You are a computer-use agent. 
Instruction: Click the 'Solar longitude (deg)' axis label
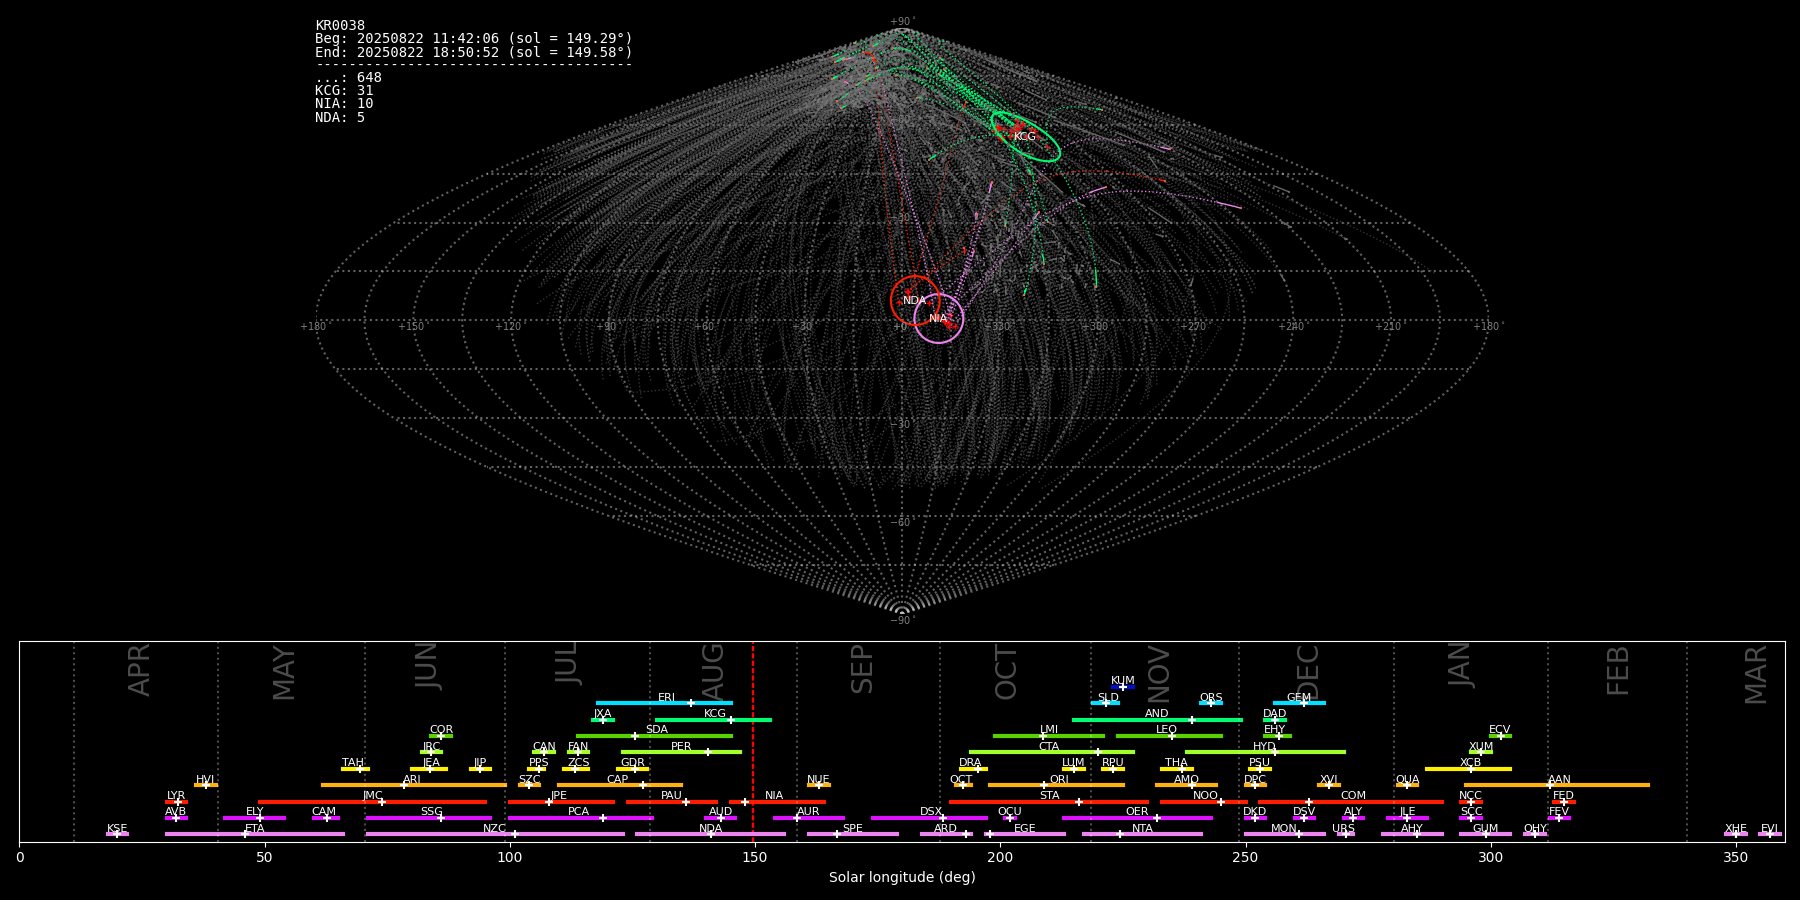coord(902,878)
